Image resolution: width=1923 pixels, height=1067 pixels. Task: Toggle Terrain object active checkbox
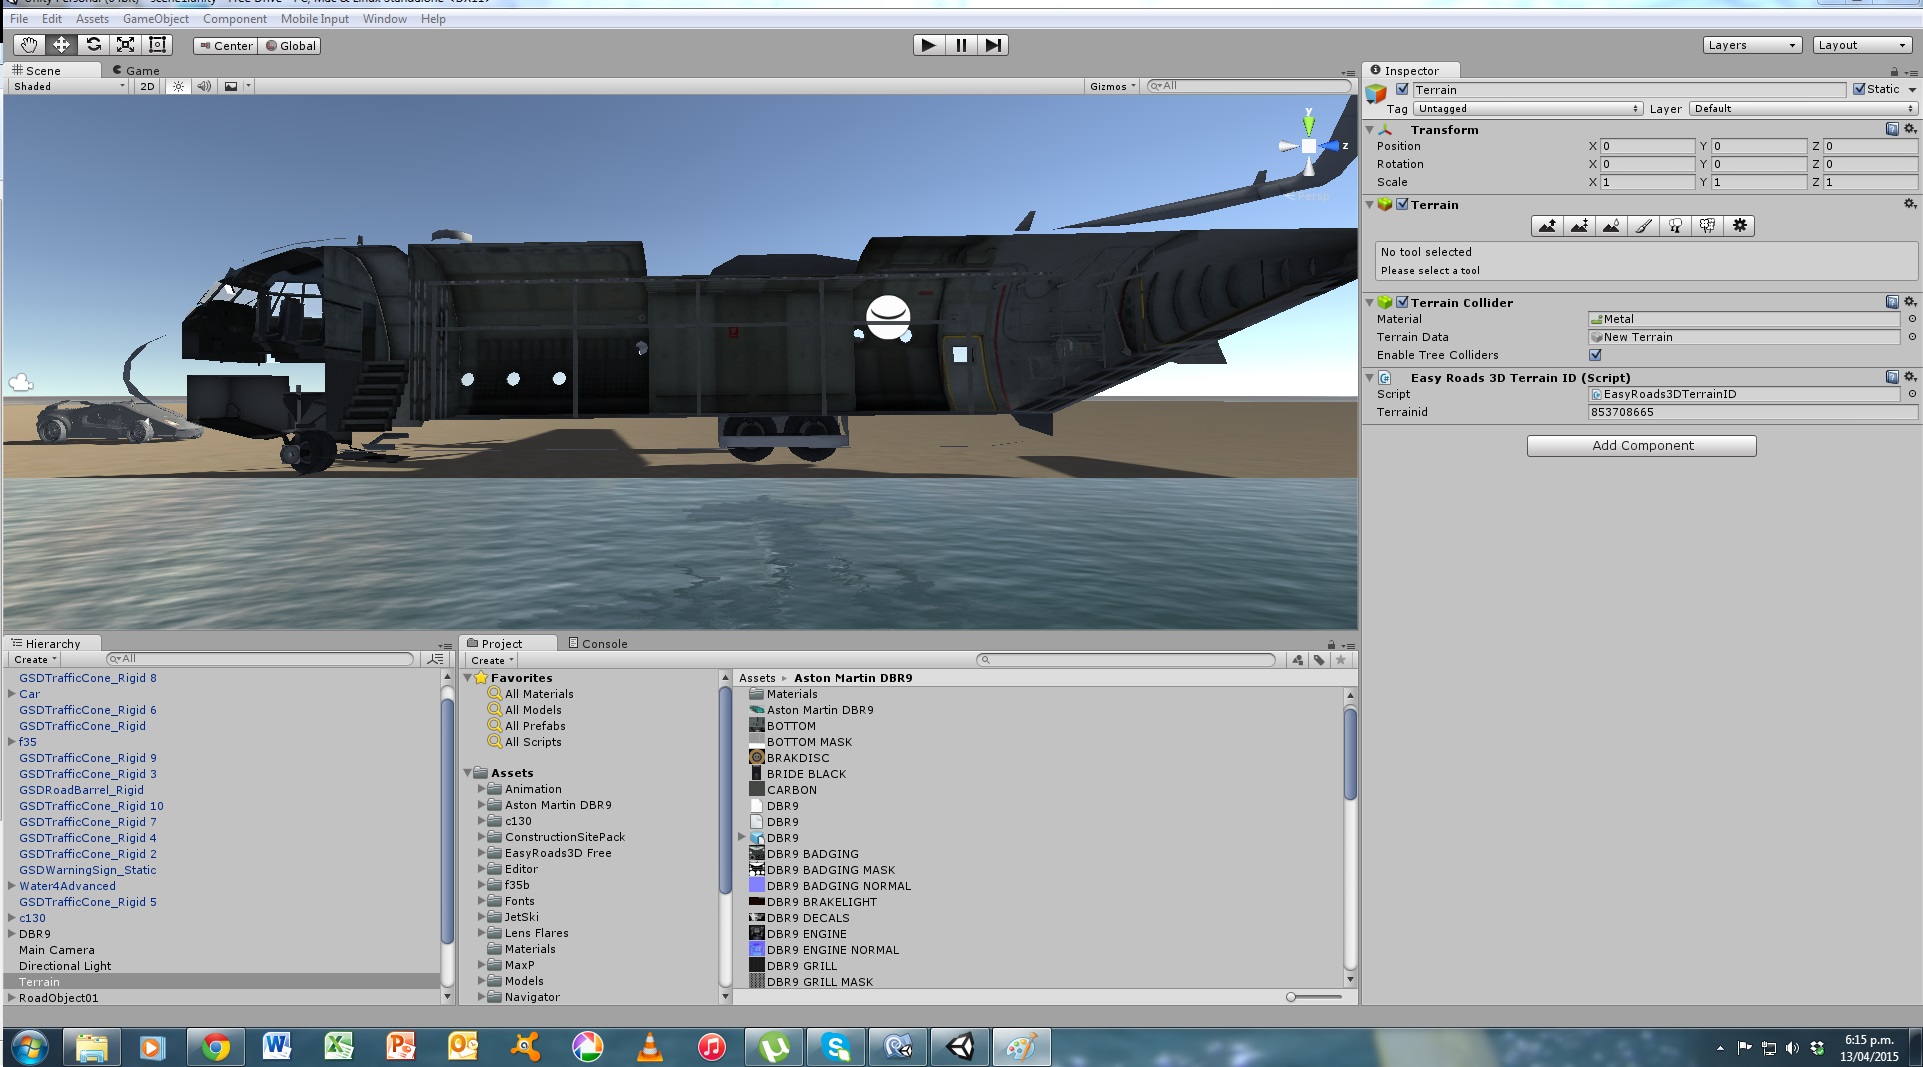pyautogui.click(x=1402, y=89)
